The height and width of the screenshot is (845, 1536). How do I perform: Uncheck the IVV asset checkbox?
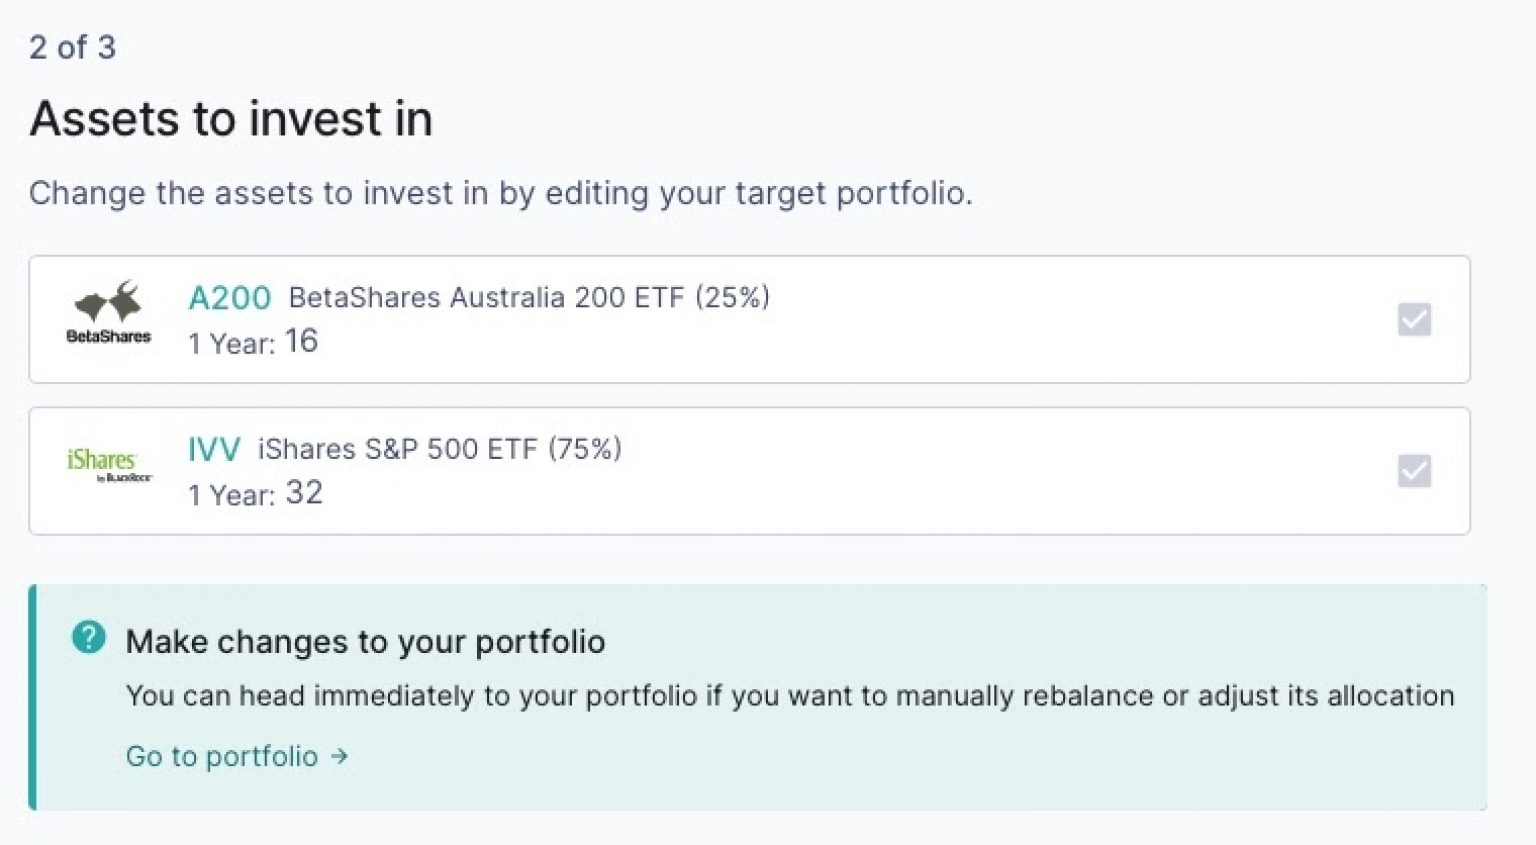(x=1413, y=471)
